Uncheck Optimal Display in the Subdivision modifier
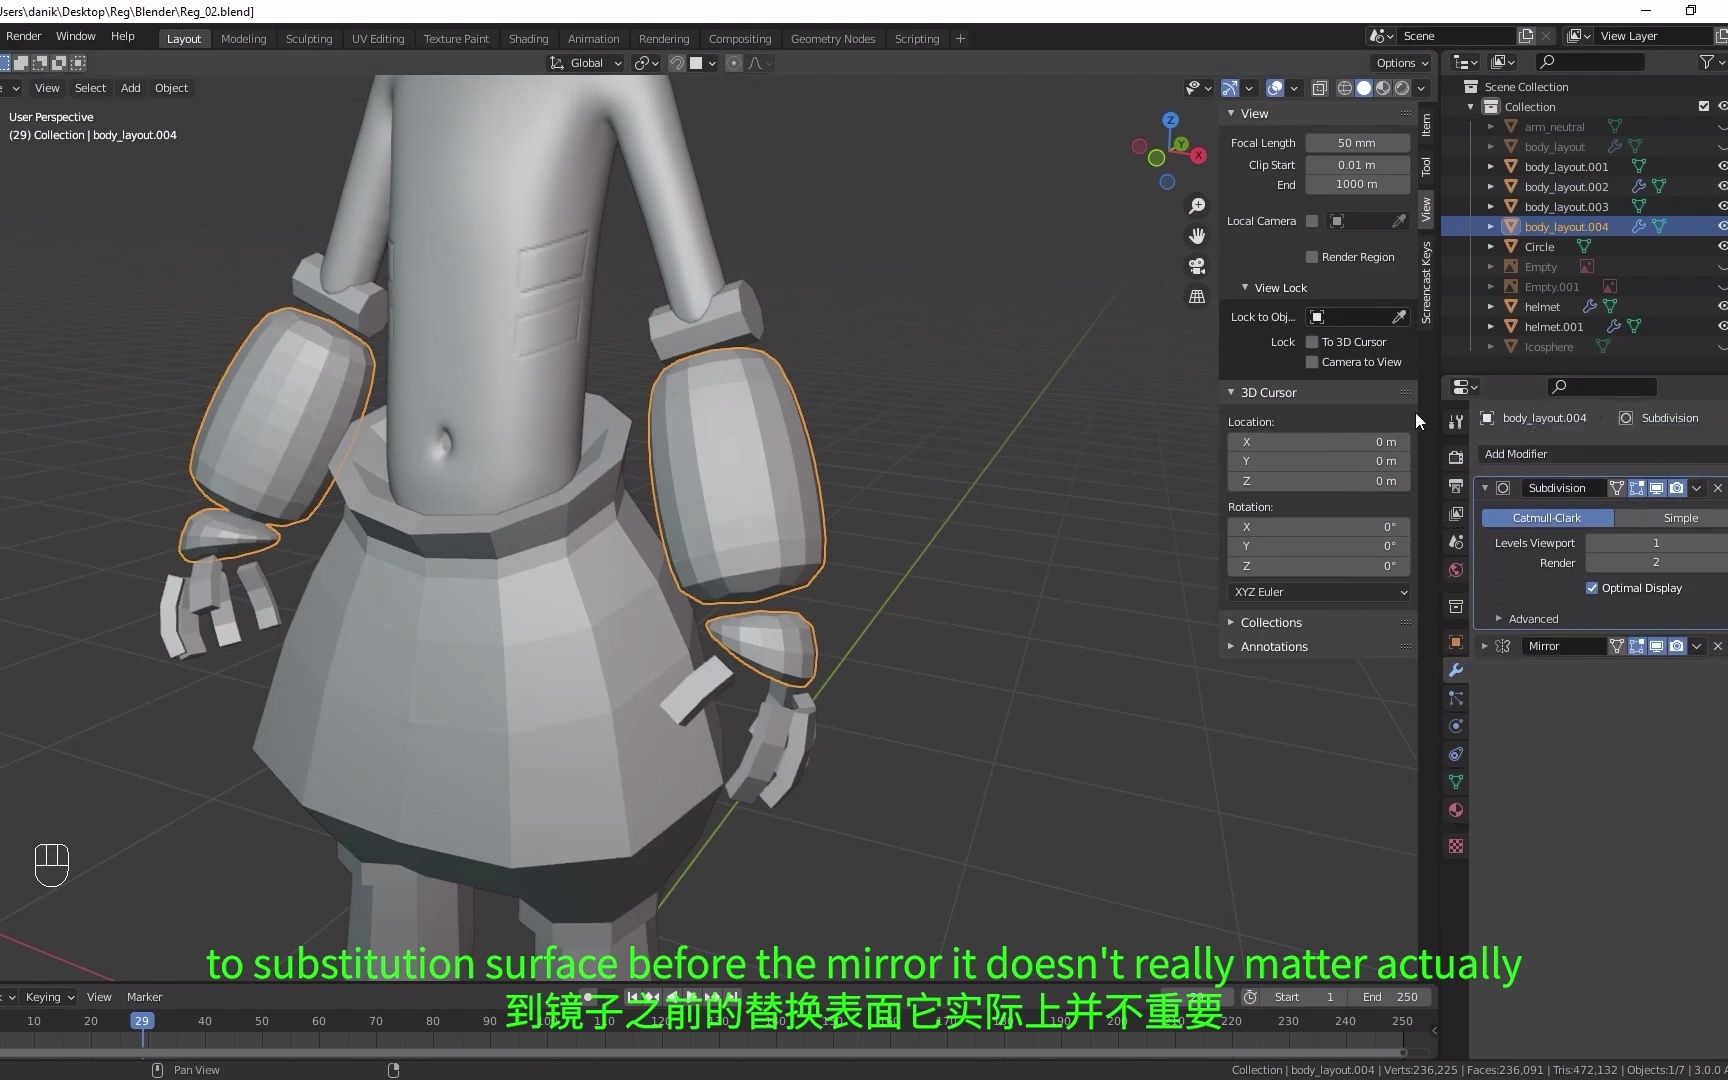Image resolution: width=1728 pixels, height=1080 pixels. 1592,588
